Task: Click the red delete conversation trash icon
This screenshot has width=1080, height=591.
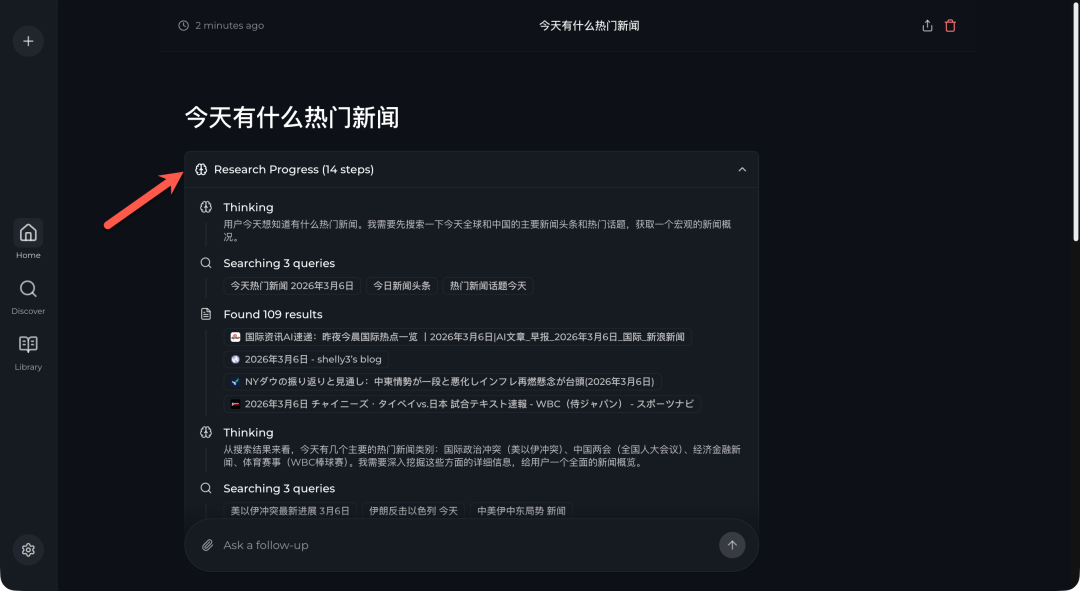Action: tap(949, 25)
